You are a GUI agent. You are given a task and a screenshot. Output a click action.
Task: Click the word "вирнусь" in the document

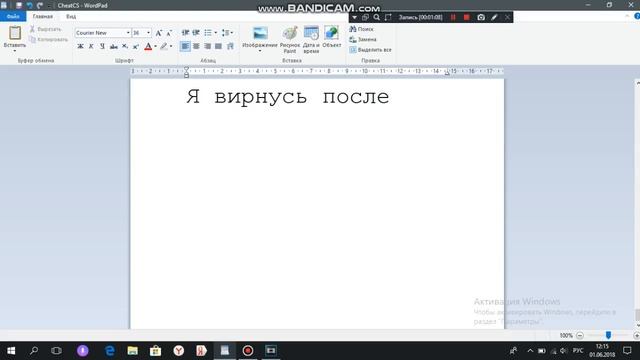point(260,97)
